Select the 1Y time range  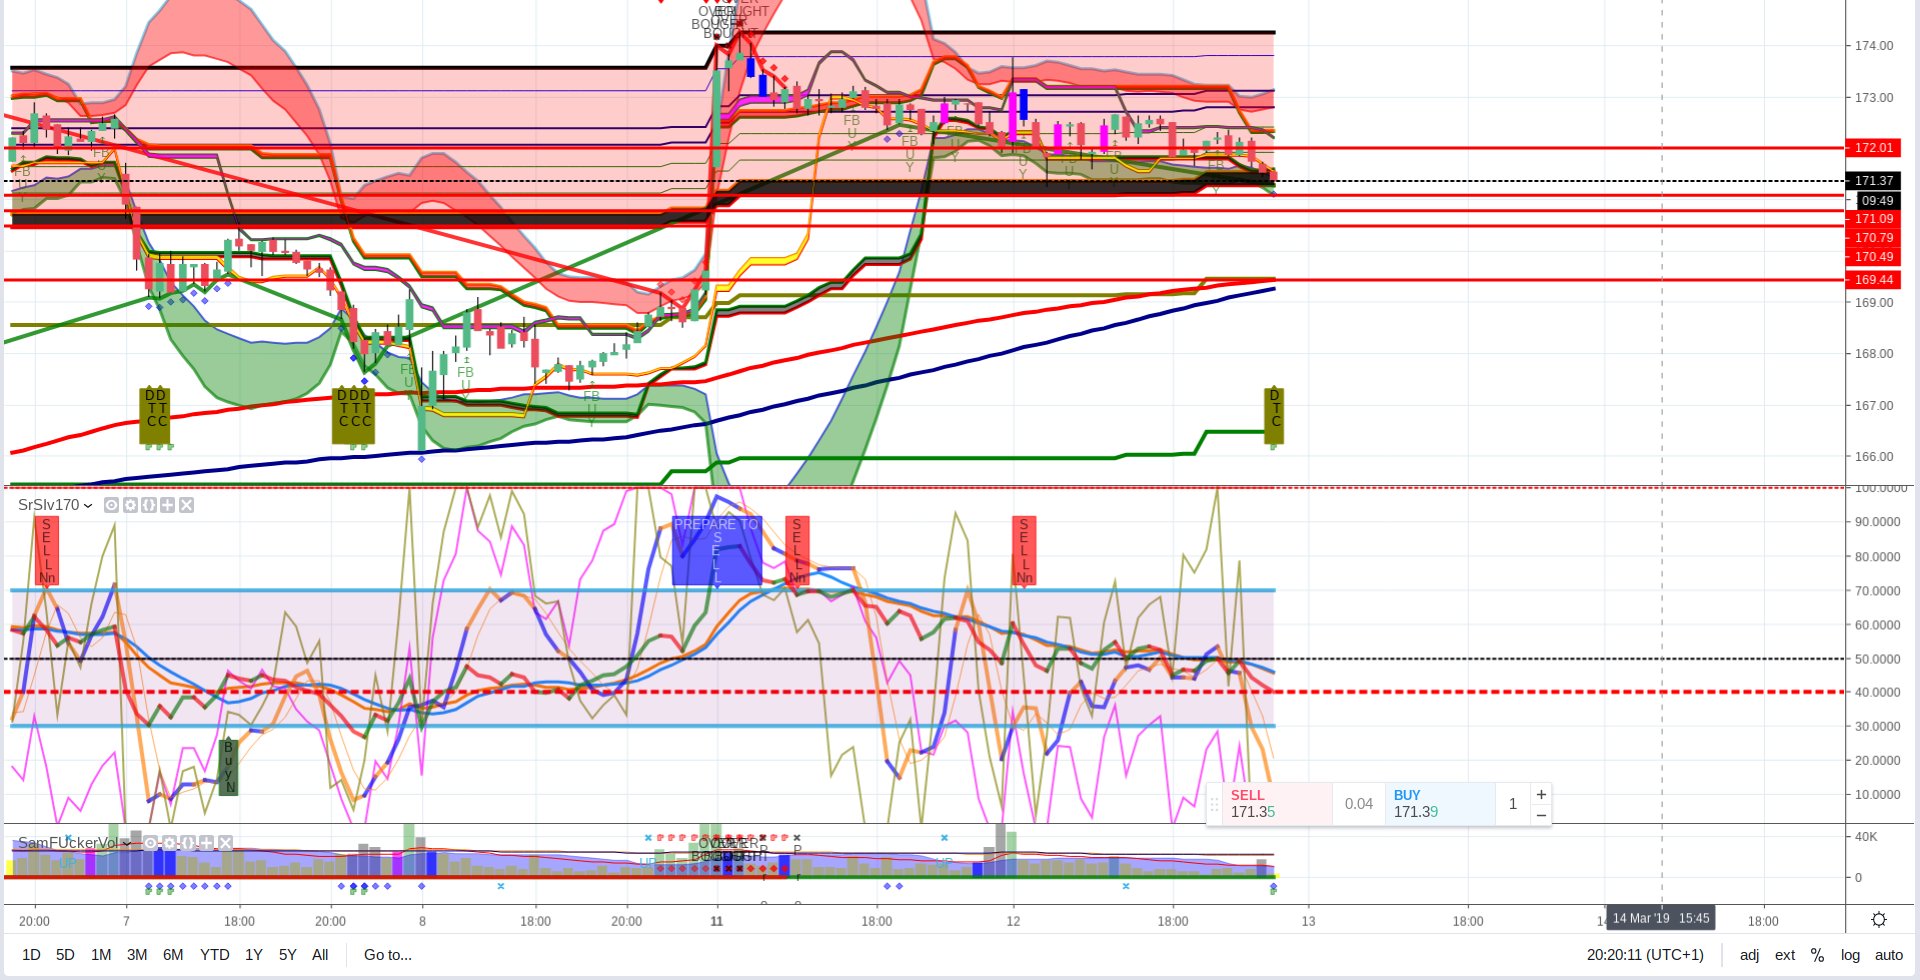254,955
